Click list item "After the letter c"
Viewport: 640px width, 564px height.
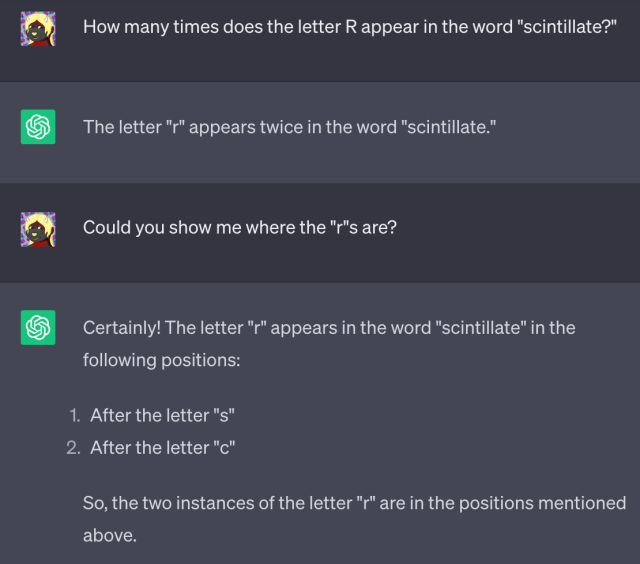click(x=162, y=447)
